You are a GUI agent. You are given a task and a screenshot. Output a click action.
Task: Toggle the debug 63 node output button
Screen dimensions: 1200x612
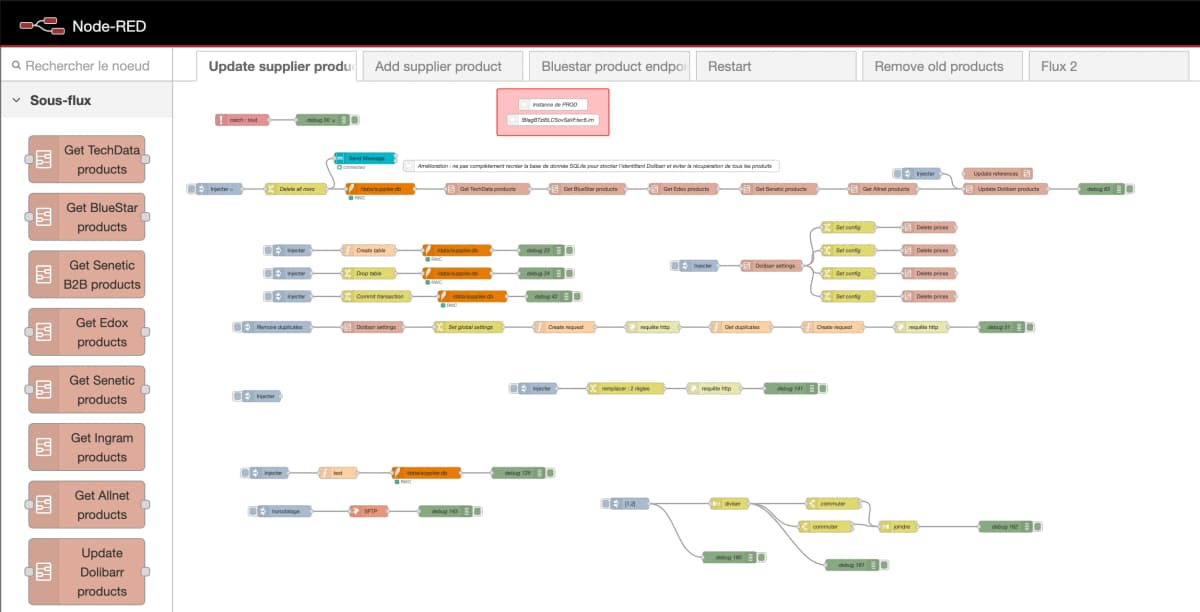(x=1129, y=188)
